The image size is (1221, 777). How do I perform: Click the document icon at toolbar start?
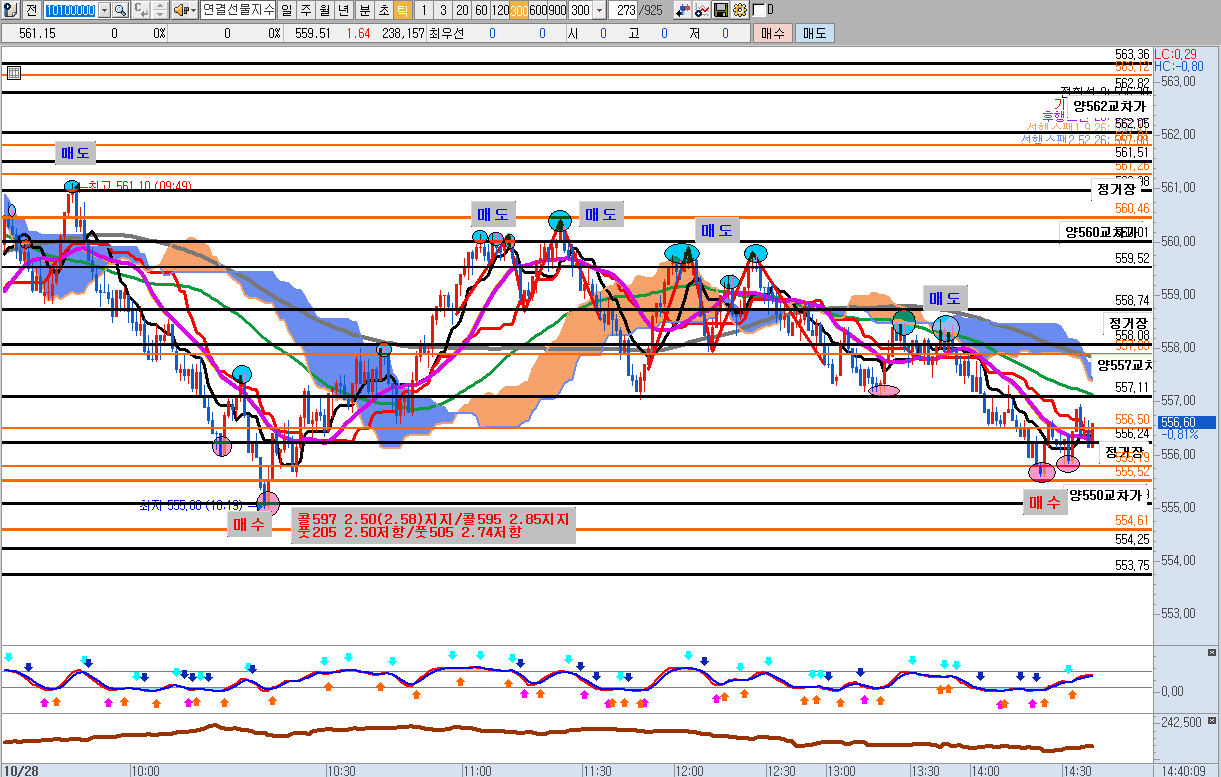(11, 10)
